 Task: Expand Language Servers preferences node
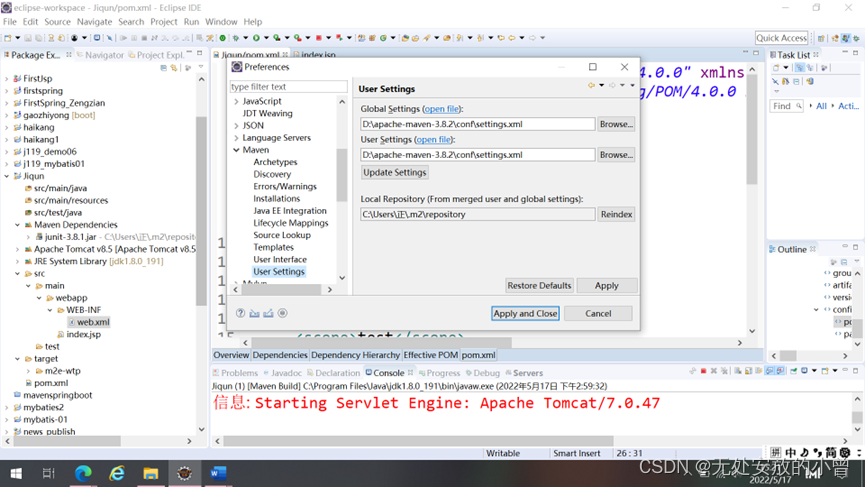(236, 138)
